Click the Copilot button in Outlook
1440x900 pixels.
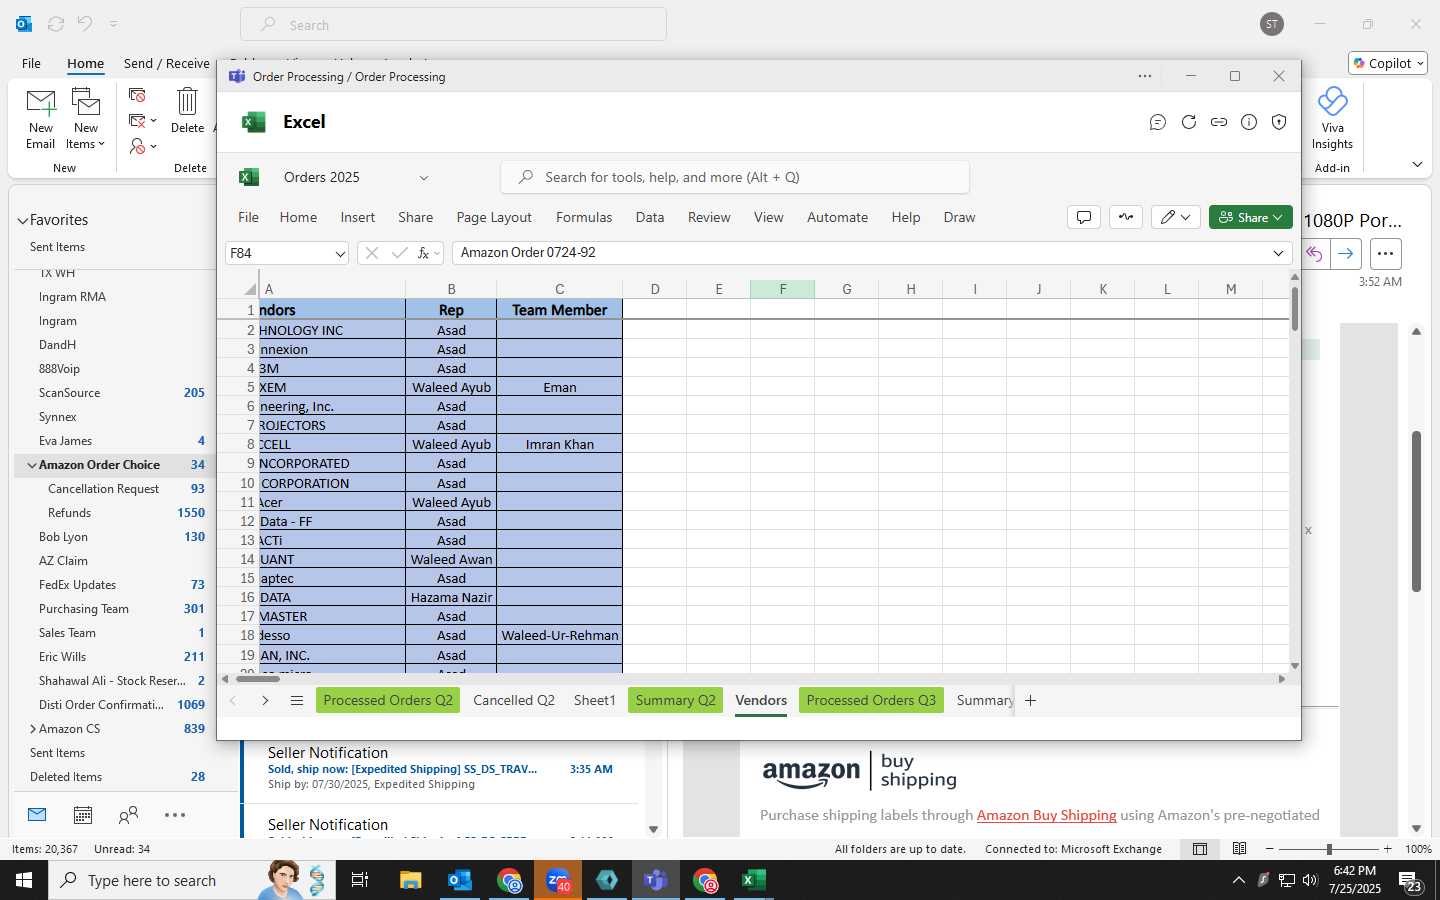pyautogui.click(x=1388, y=63)
